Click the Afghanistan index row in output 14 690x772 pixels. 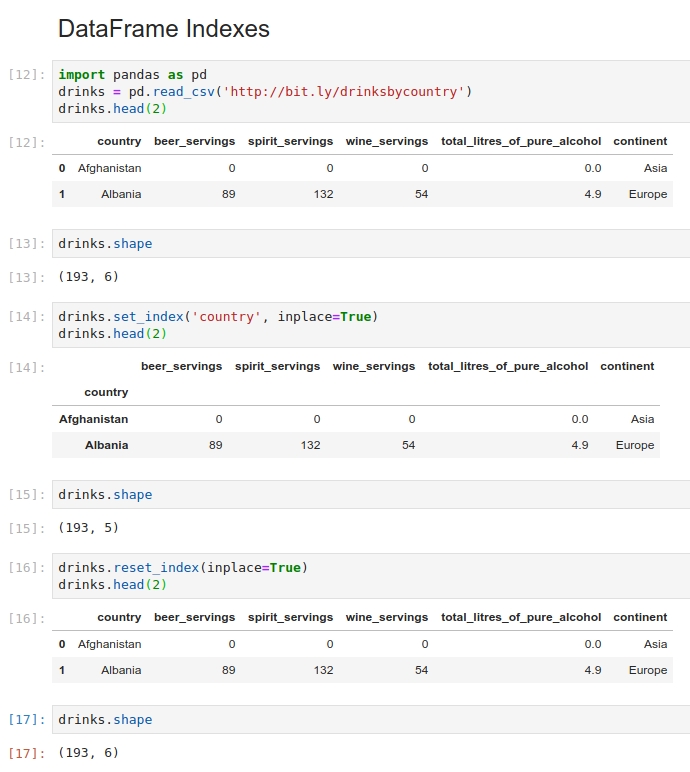(x=356, y=419)
